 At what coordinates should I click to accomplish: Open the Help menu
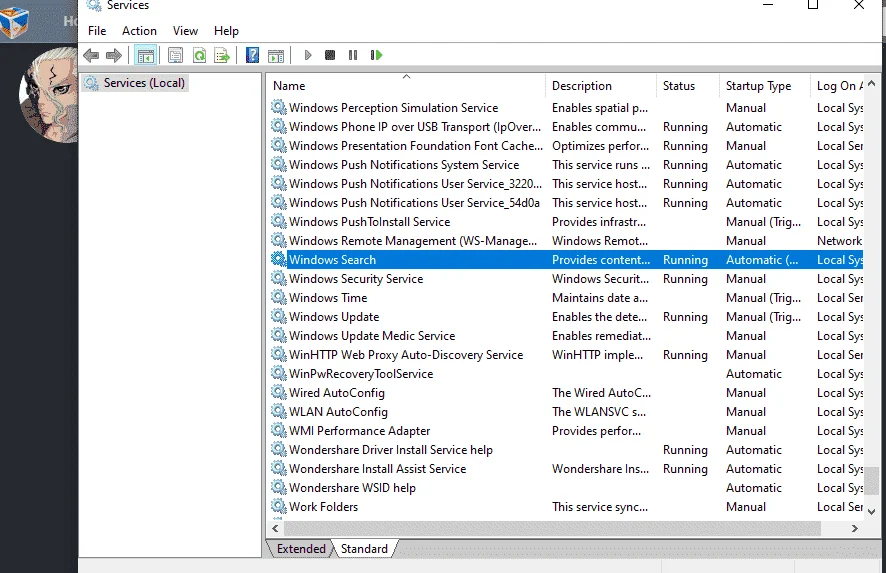[x=226, y=31]
